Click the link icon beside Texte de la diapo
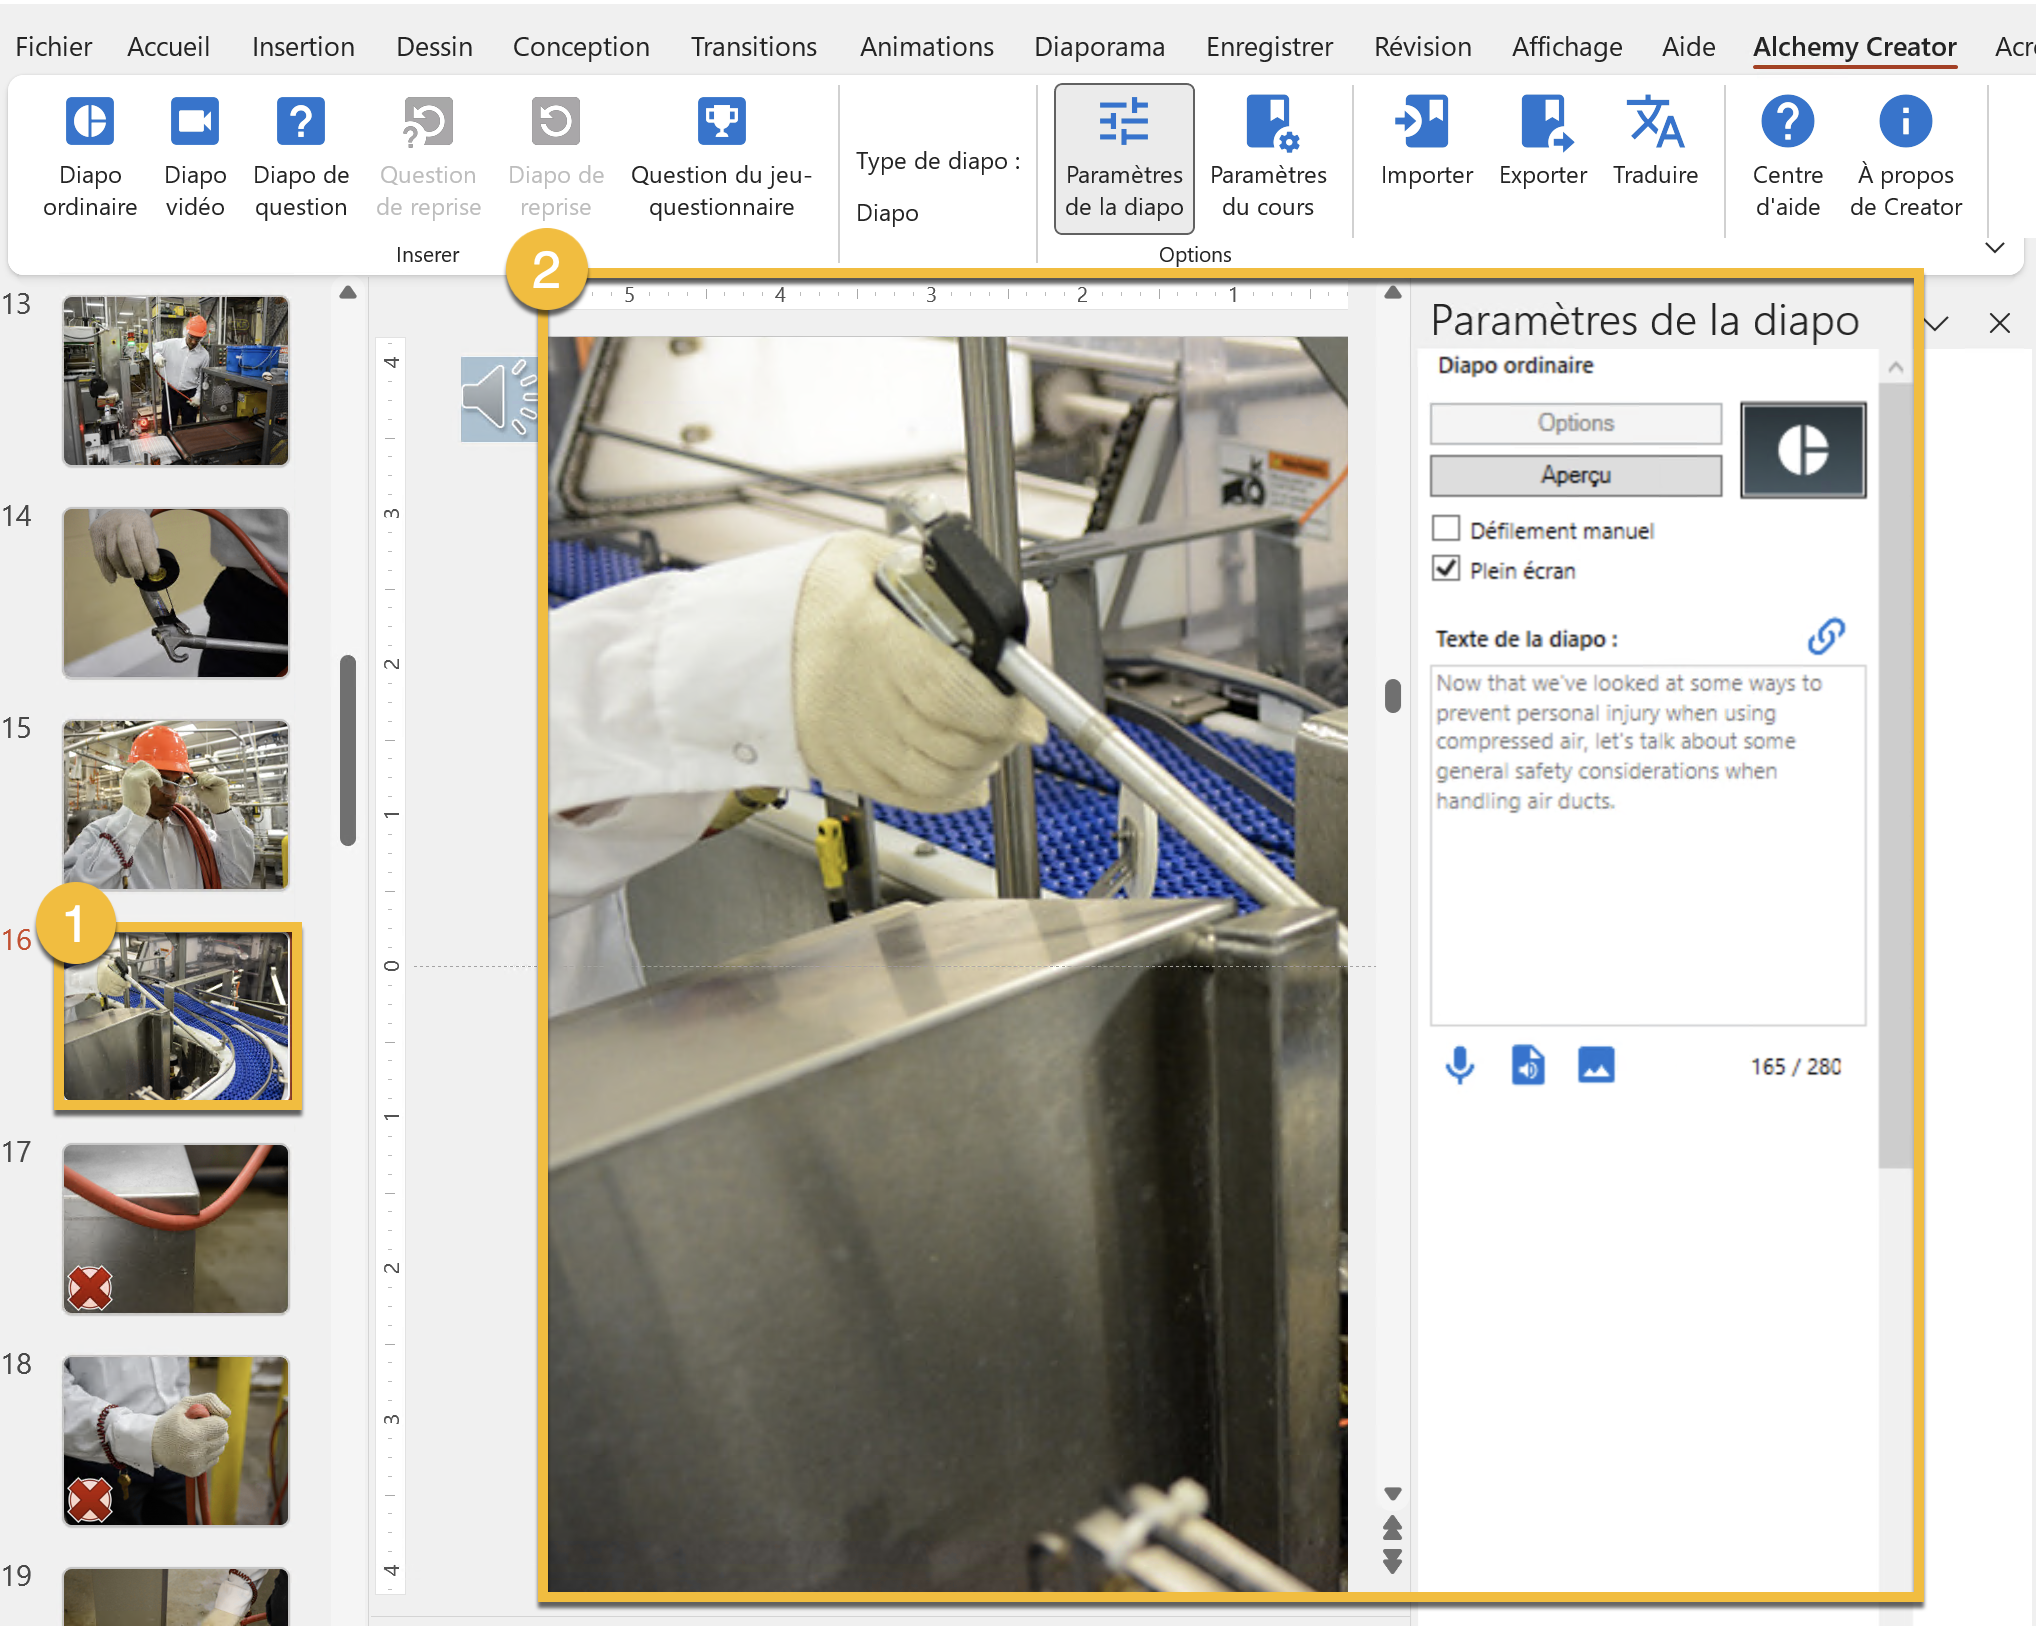This screenshot has width=2036, height=1626. [1827, 636]
